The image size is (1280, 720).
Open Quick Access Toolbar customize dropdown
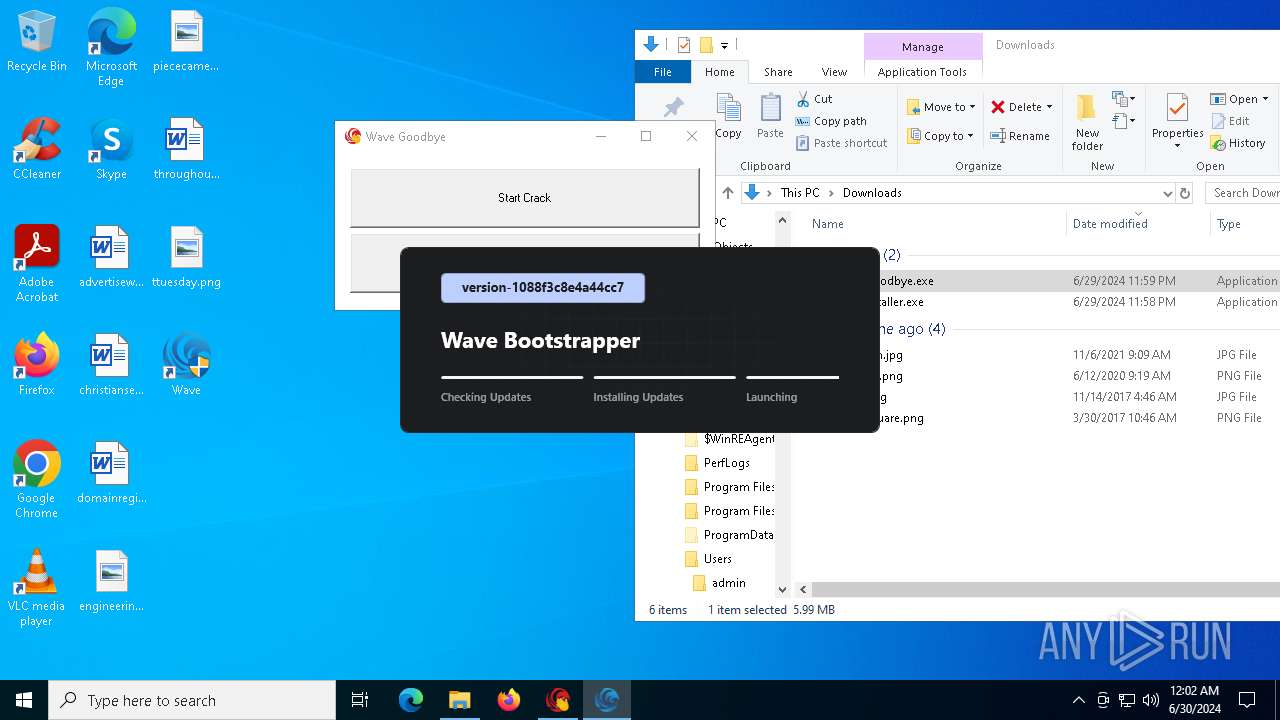724,45
